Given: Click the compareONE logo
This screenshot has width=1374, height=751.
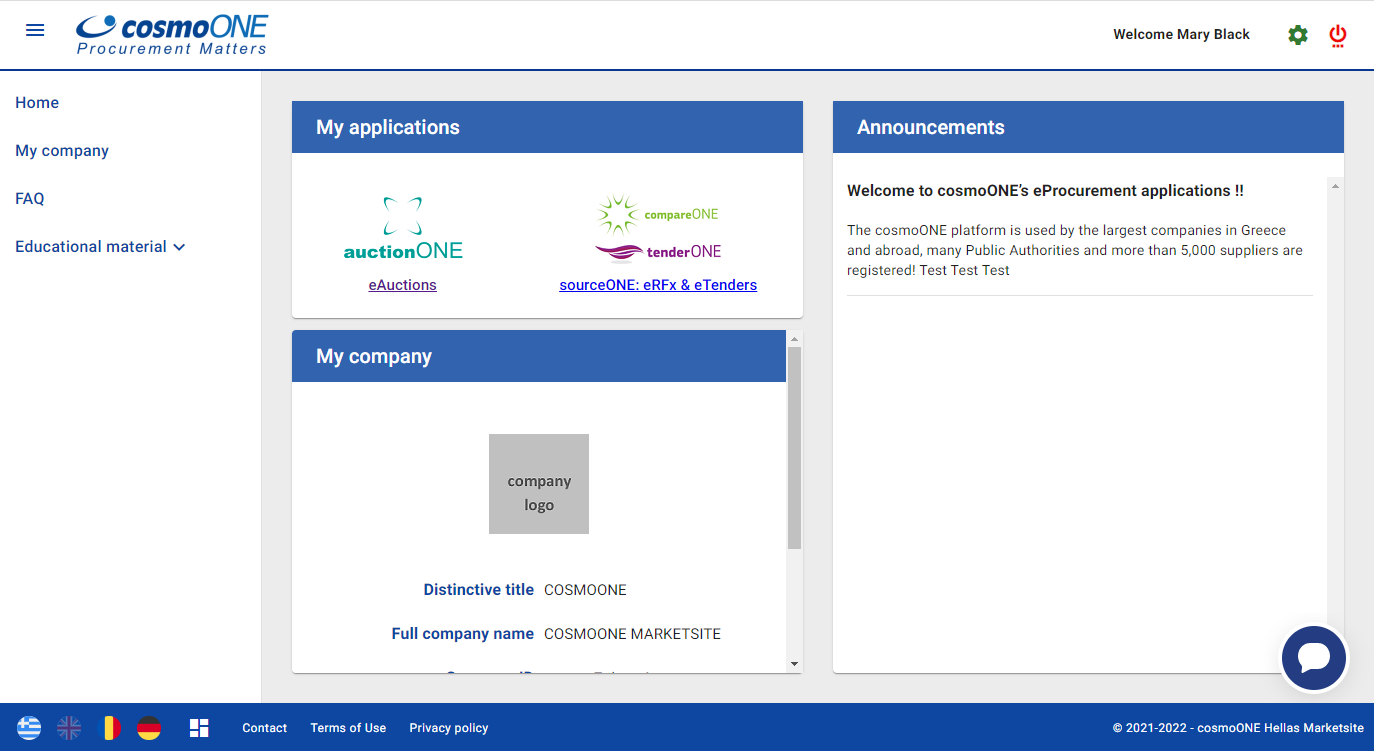Looking at the screenshot, I should tap(658, 212).
